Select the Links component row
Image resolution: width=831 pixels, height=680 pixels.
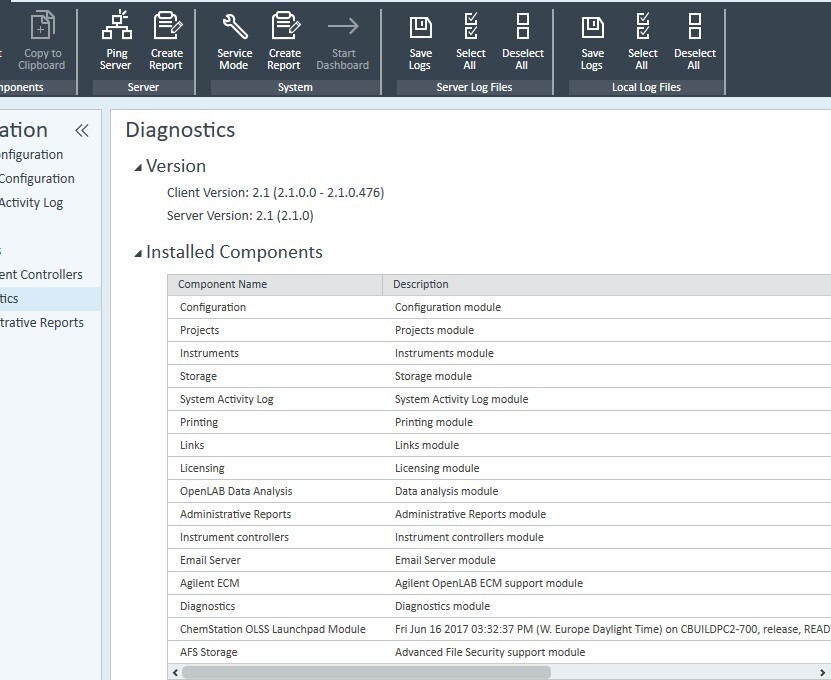pyautogui.click(x=499, y=445)
